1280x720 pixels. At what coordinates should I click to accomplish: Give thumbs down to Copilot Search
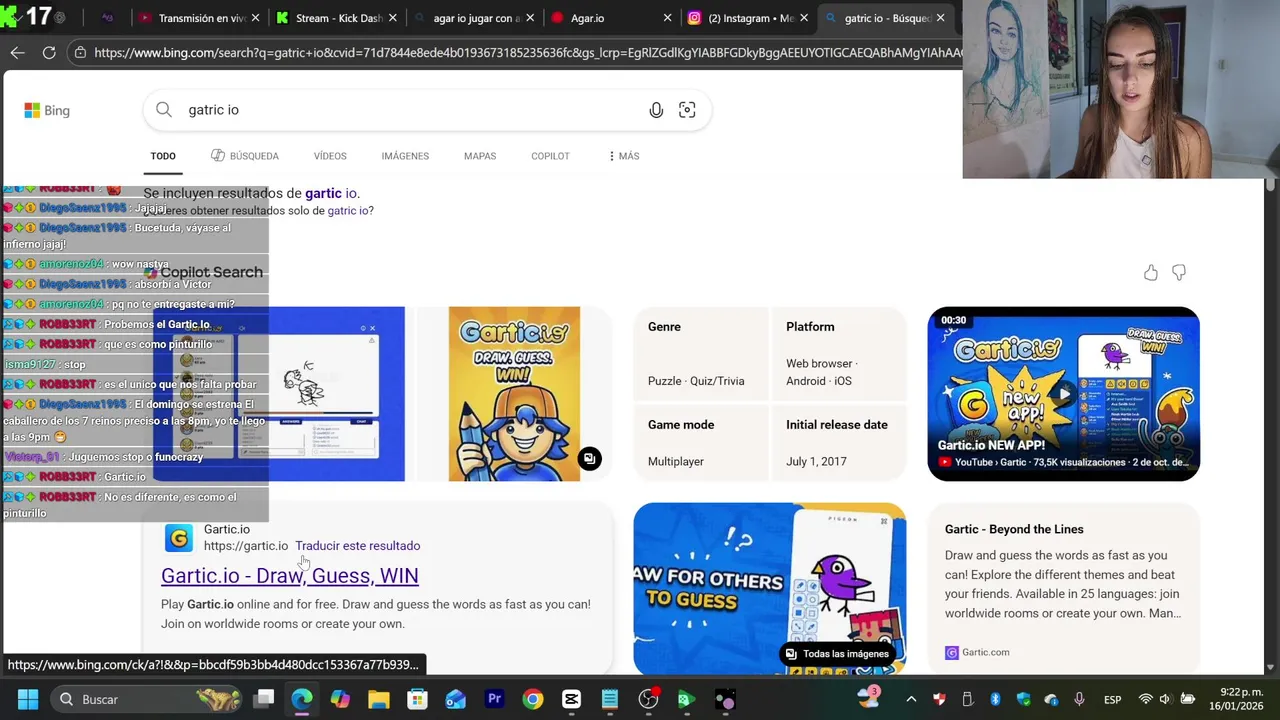pos(1179,272)
